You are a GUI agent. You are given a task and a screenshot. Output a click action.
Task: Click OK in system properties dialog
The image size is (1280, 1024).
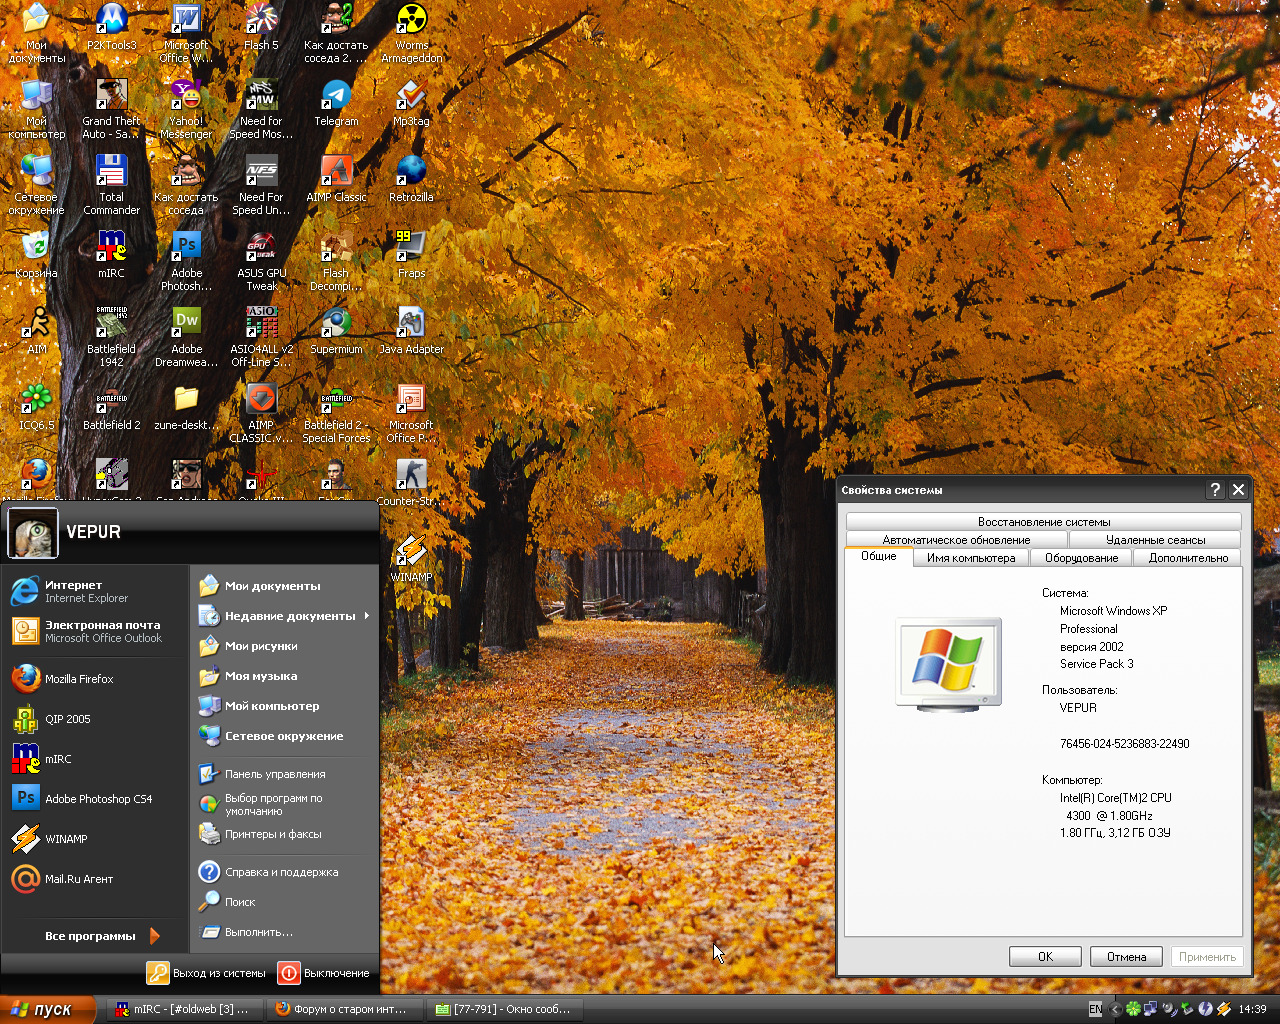(1045, 957)
